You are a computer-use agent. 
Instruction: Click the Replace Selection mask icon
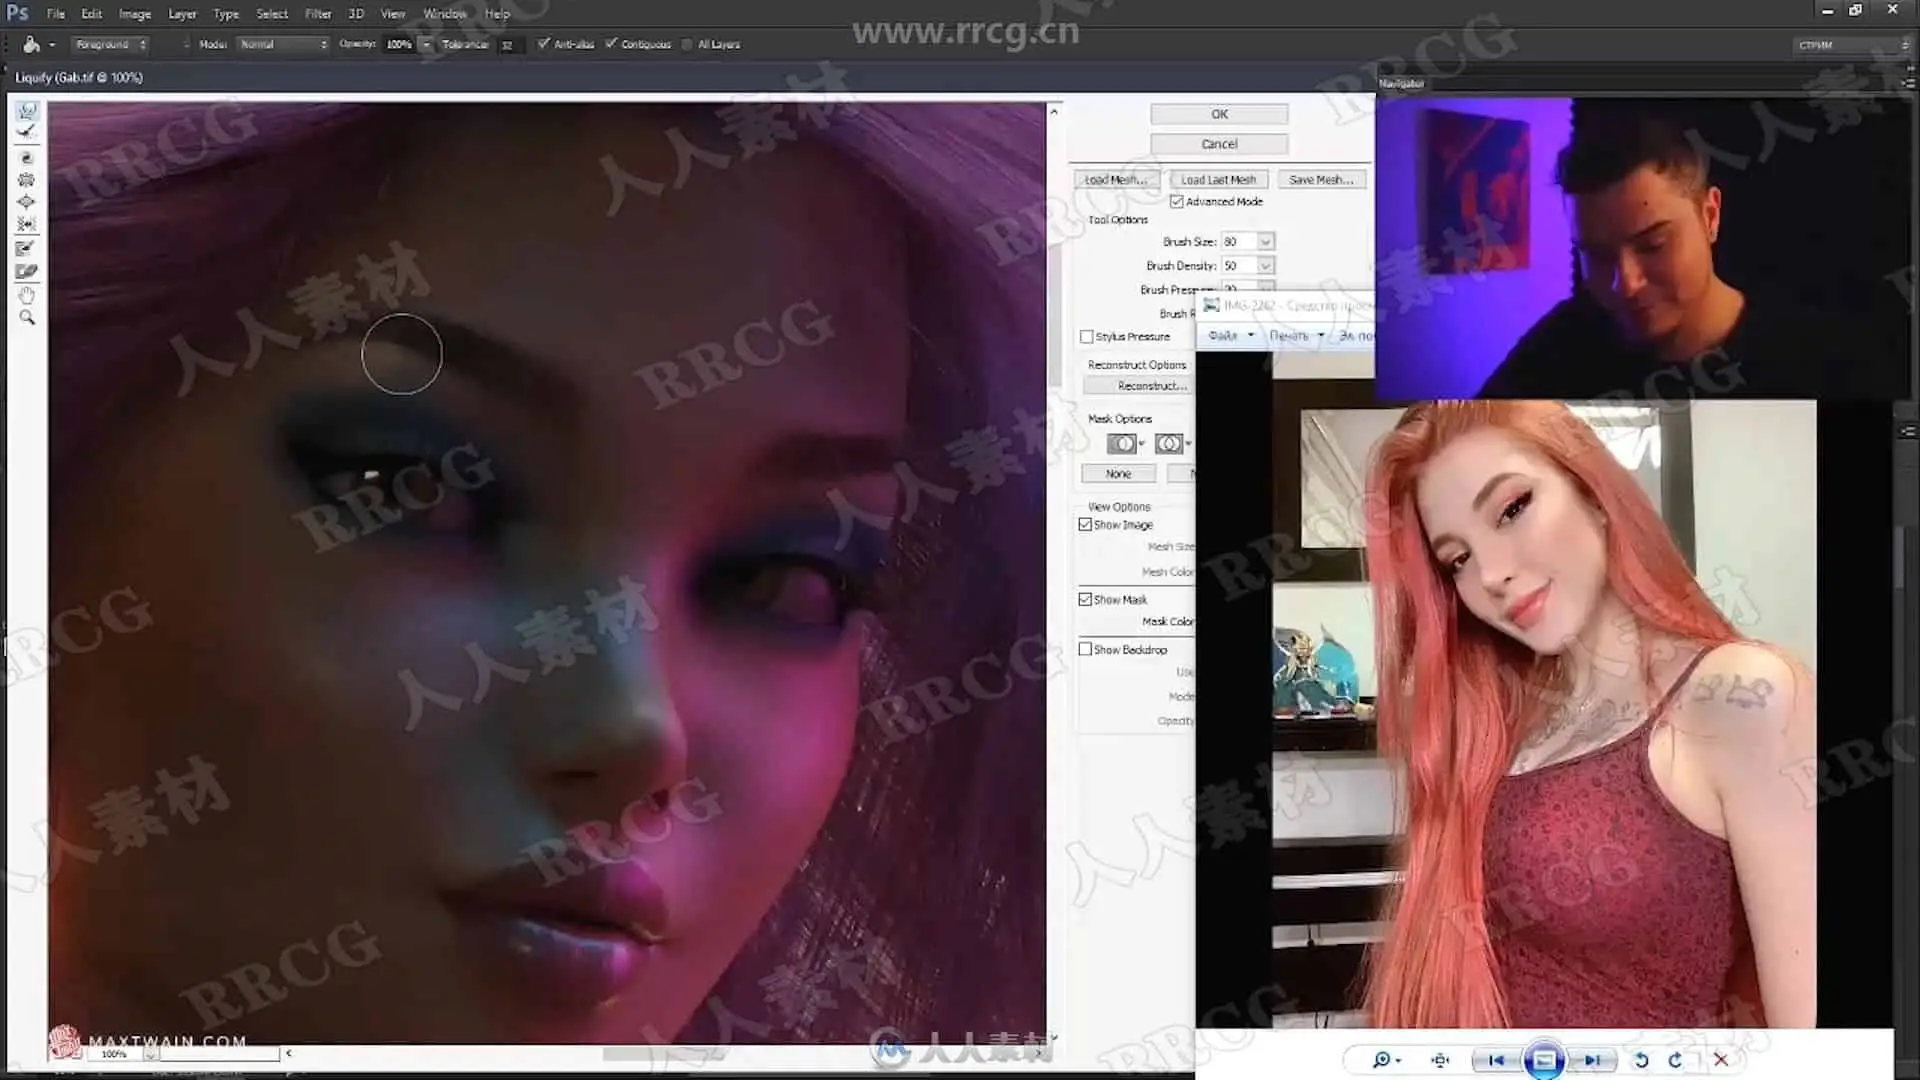[x=1121, y=443]
